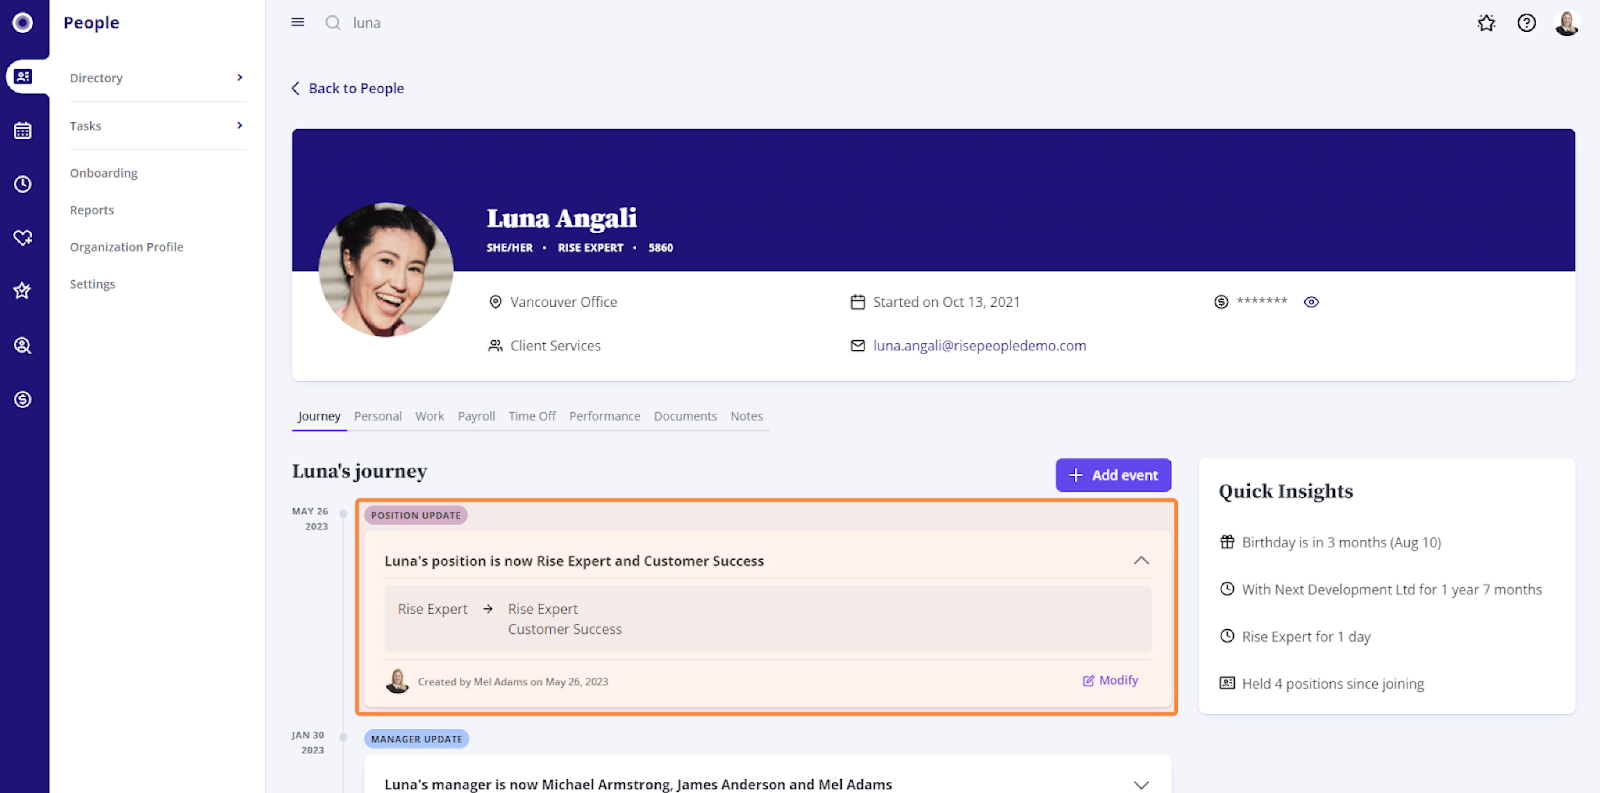Collapse the position update event chevron
The image size is (1600, 793).
click(1141, 561)
